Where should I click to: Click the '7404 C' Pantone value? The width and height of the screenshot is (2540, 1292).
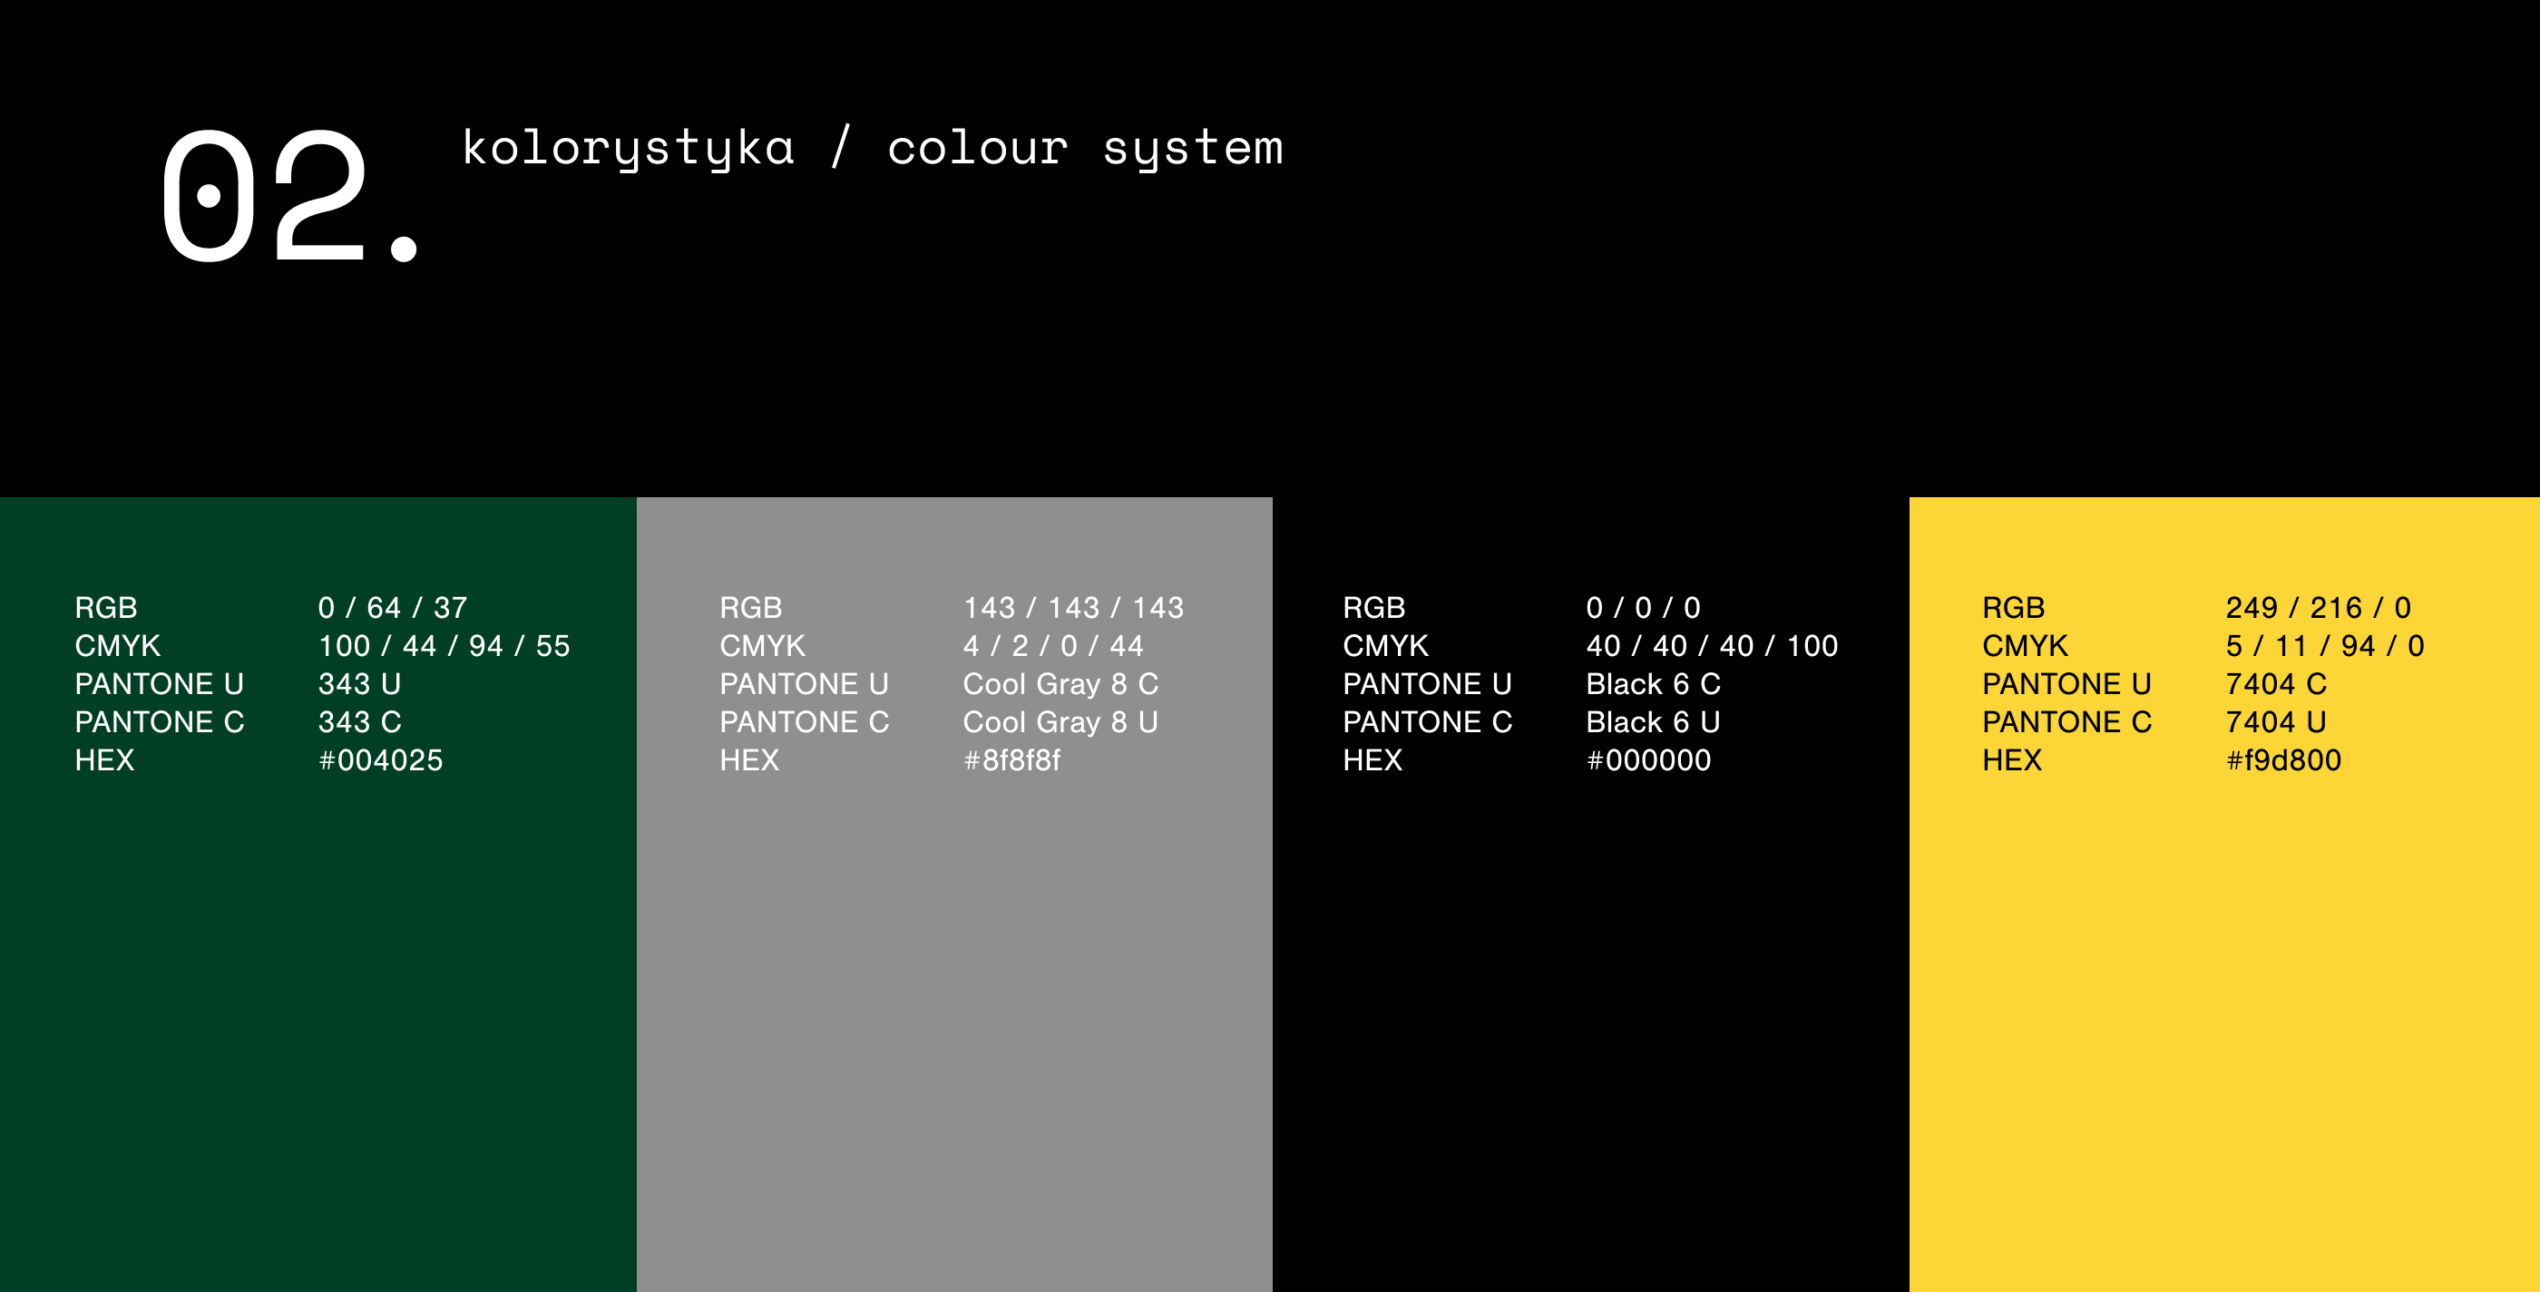2275,684
